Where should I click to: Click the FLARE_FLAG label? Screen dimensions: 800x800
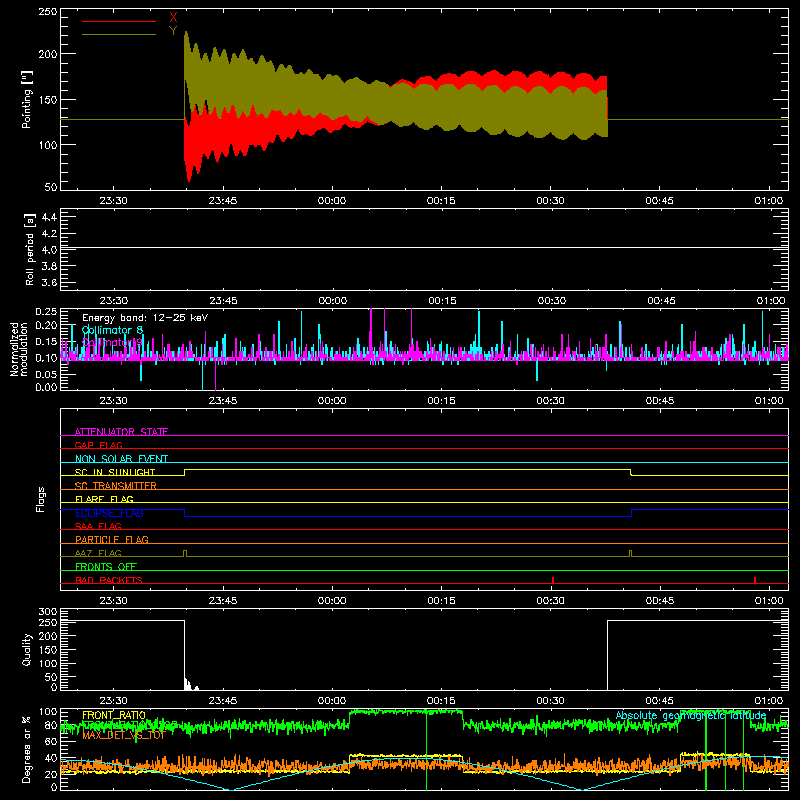(x=104, y=499)
